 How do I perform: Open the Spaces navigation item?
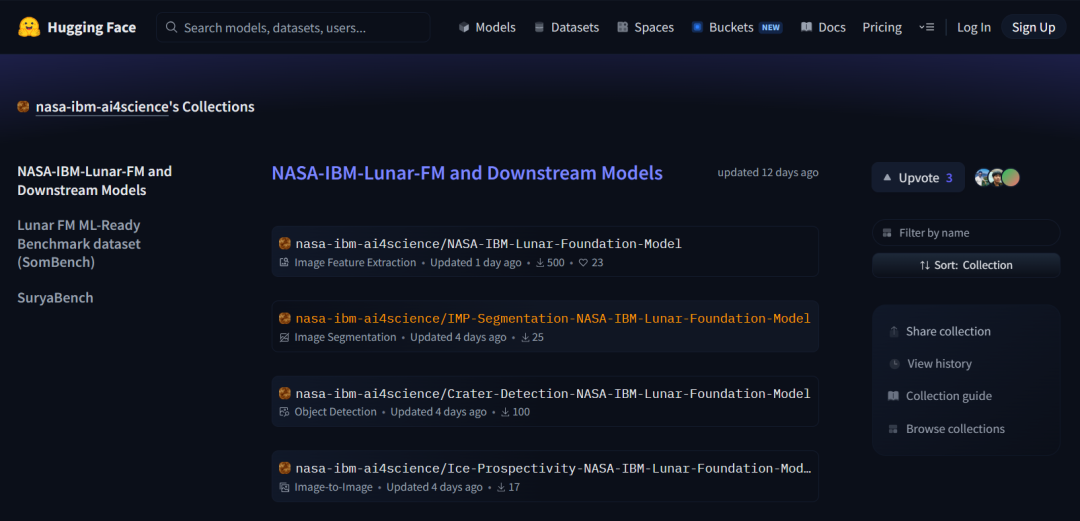coord(645,28)
